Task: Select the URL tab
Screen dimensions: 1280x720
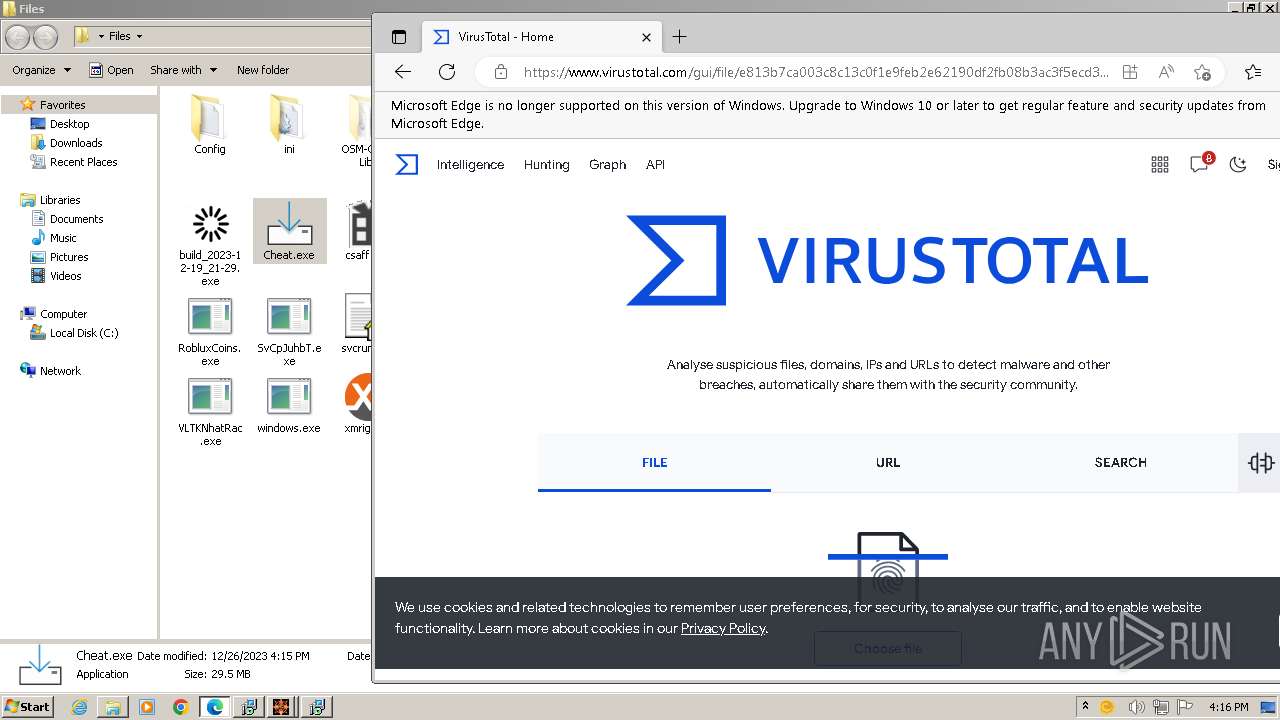Action: (x=888, y=463)
